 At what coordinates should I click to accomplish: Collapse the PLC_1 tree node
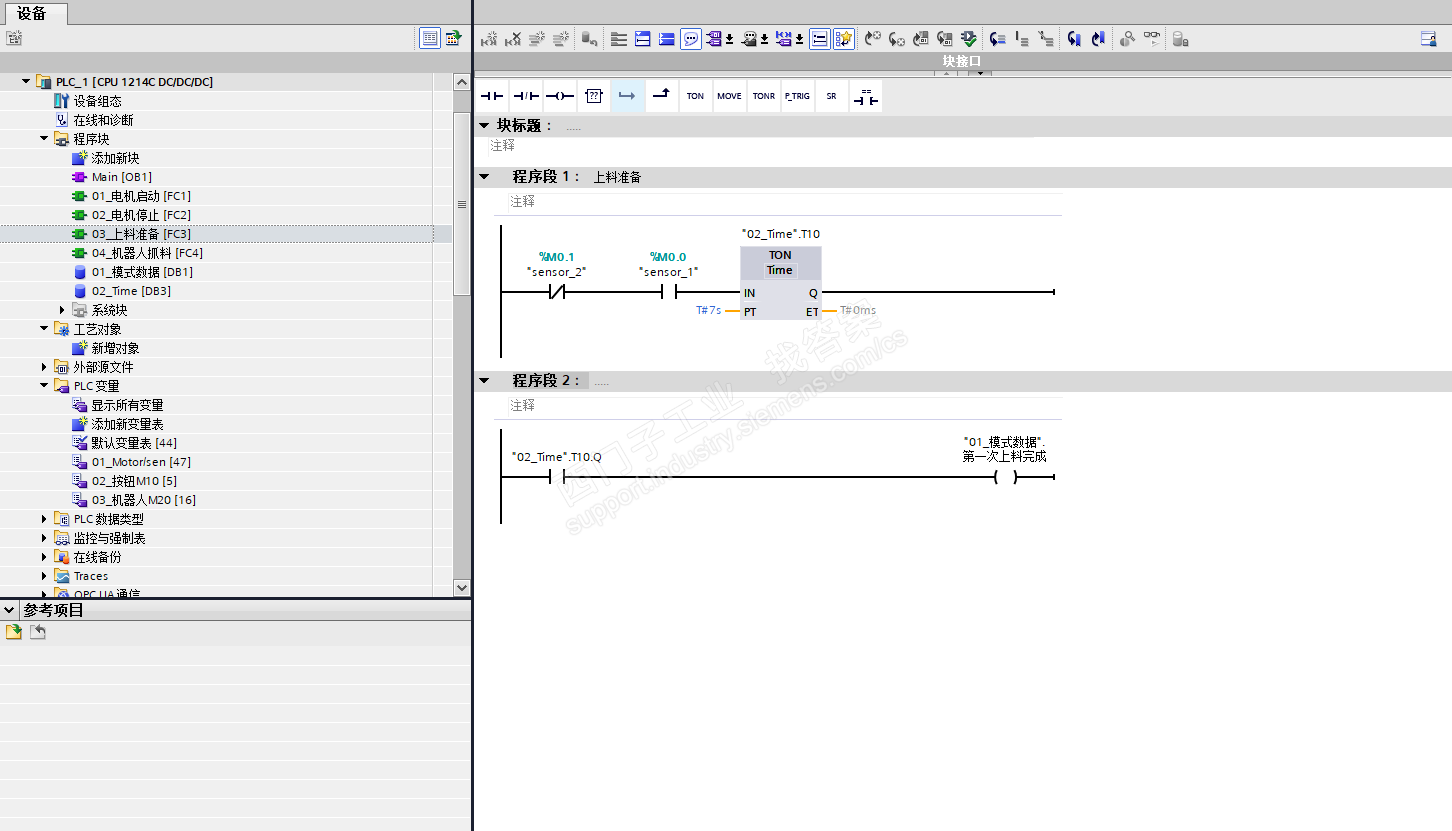tap(26, 81)
